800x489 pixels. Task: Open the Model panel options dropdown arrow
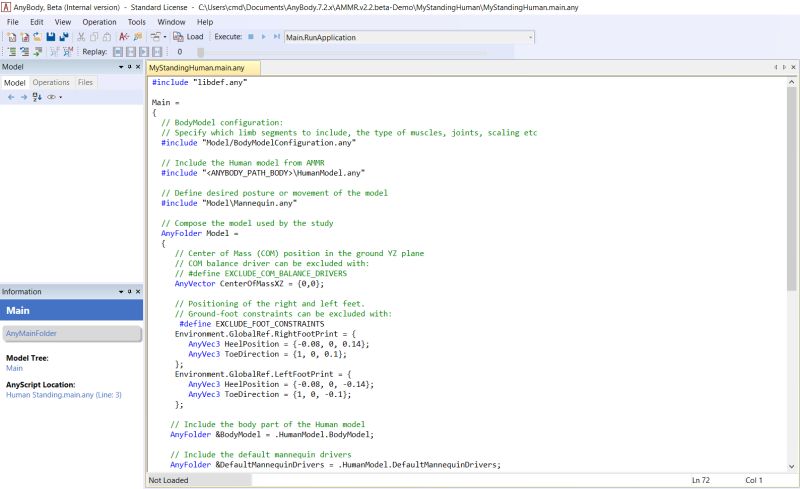(x=121, y=67)
